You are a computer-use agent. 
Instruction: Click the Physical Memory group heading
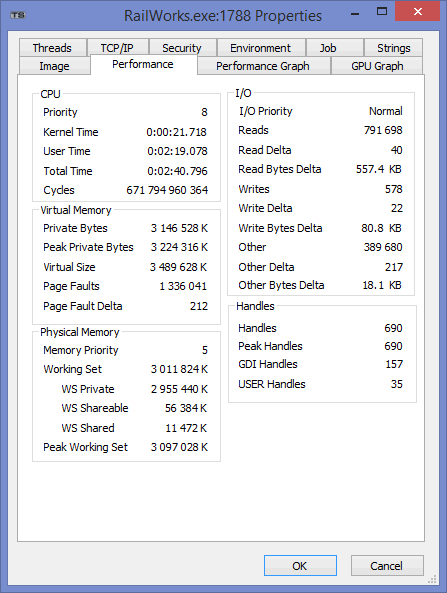(80, 332)
